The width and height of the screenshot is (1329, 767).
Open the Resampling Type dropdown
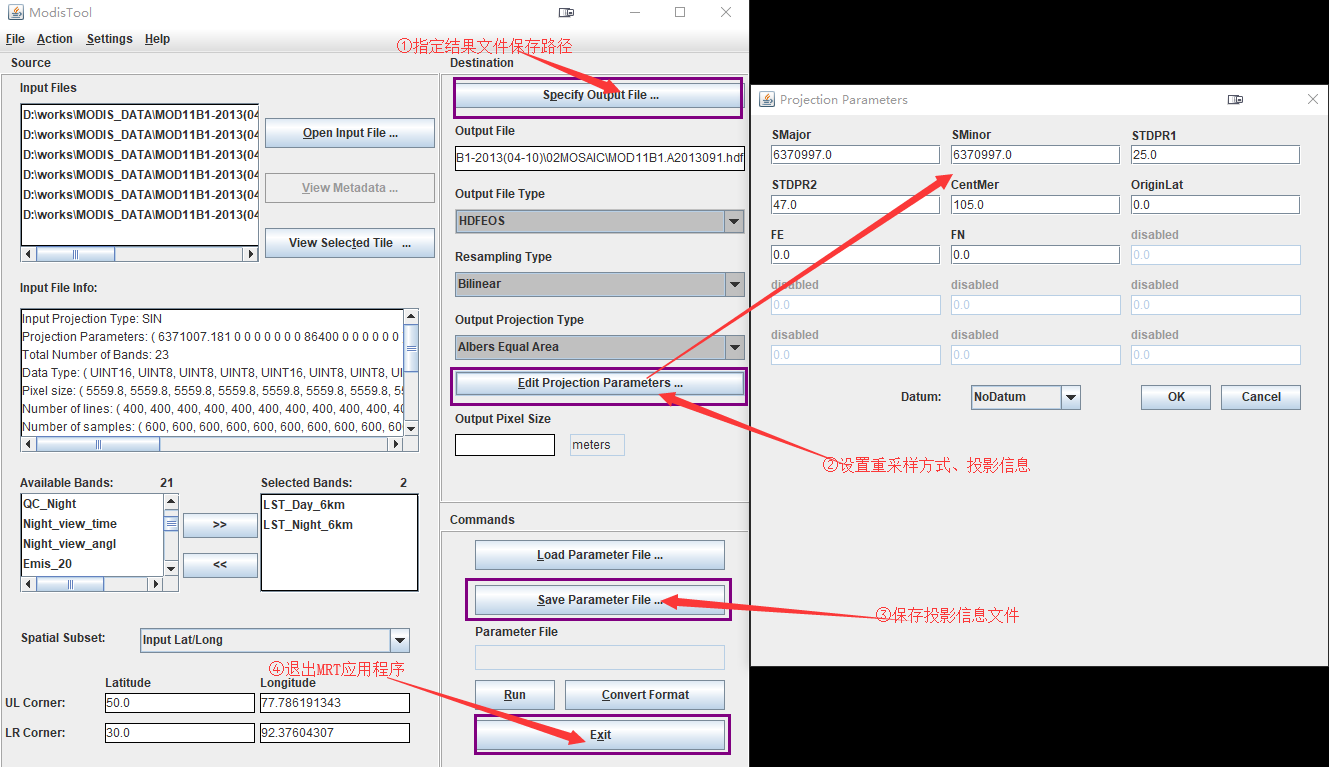(734, 284)
